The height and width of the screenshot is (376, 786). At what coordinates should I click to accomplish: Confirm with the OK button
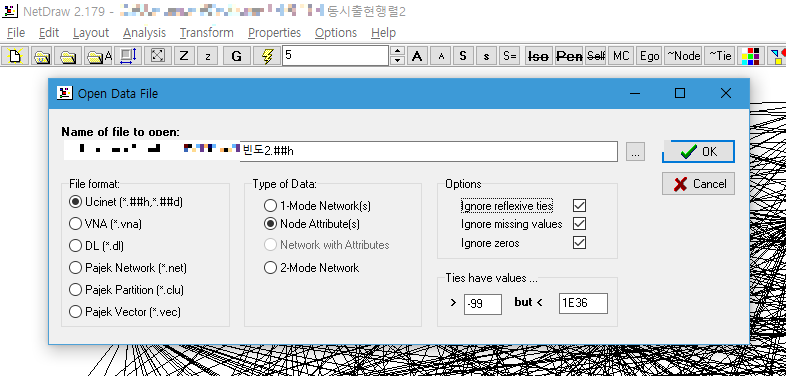(698, 151)
